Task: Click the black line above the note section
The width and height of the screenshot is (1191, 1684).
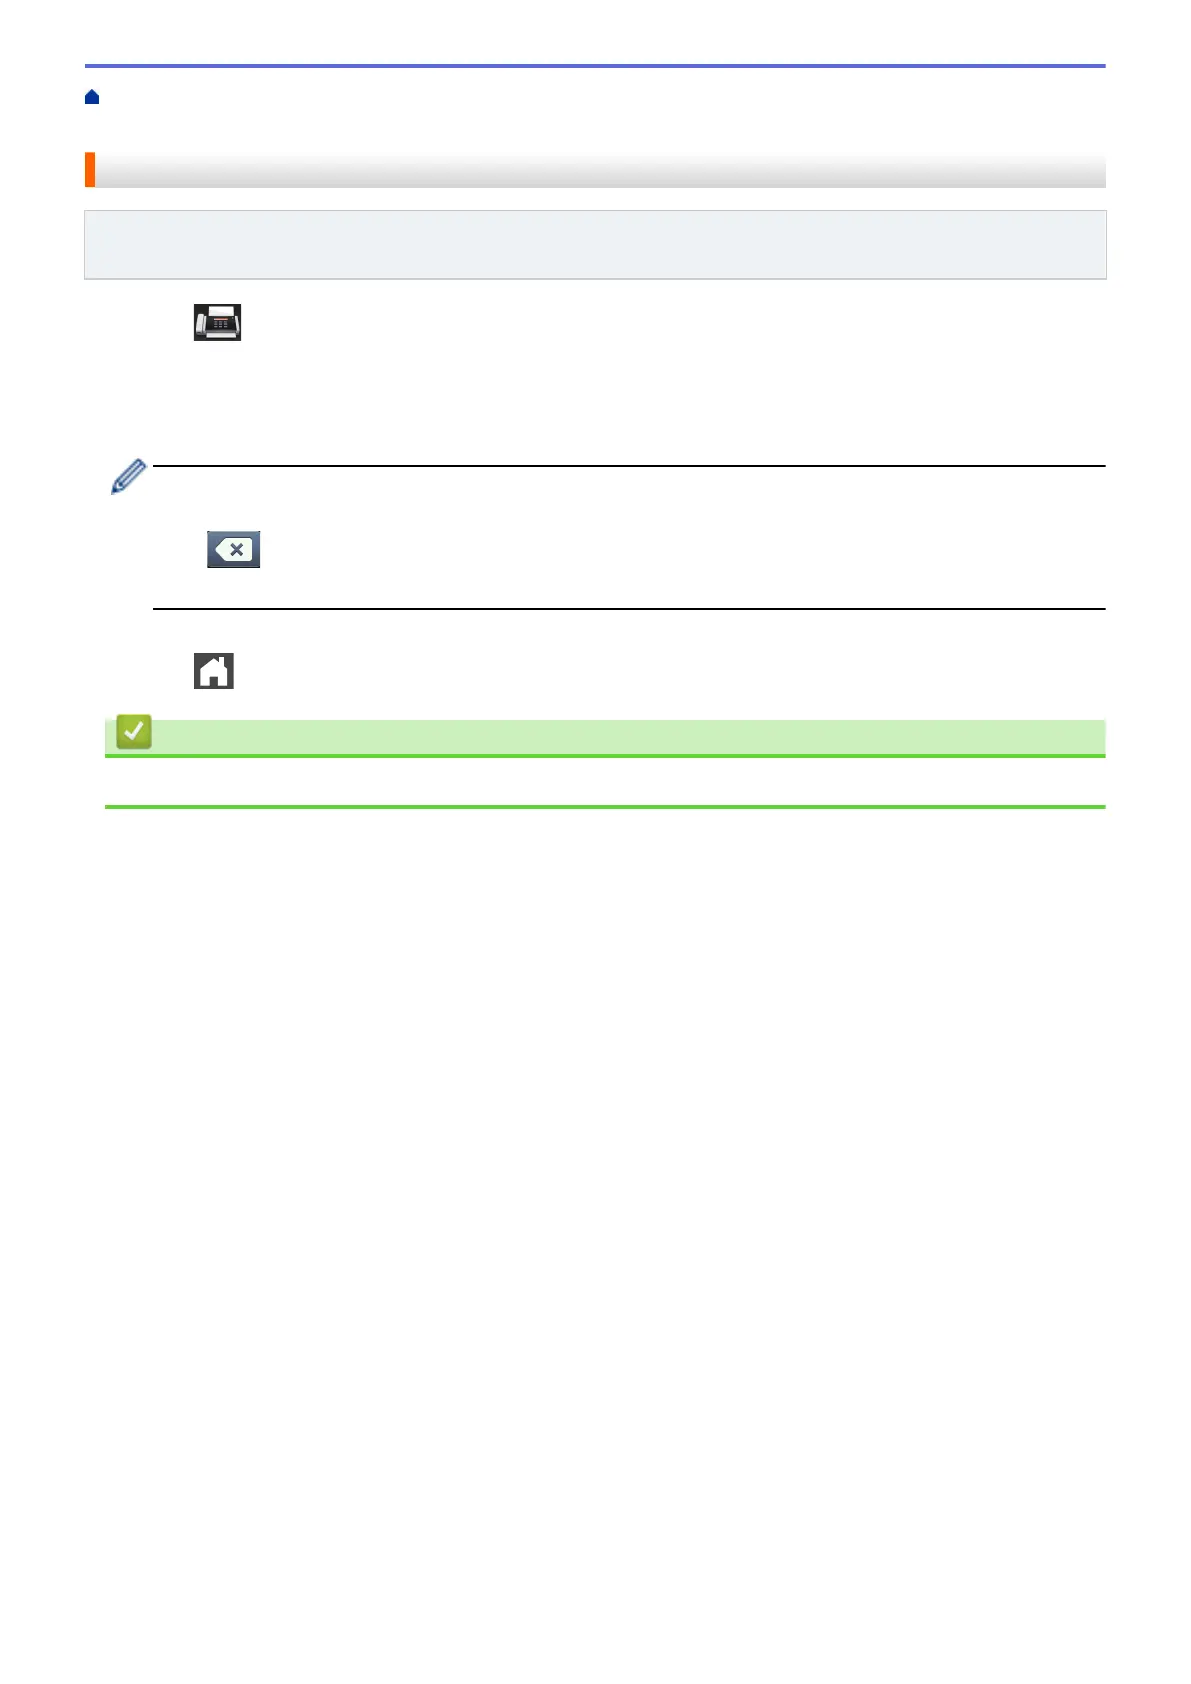Action: pyautogui.click(x=629, y=466)
